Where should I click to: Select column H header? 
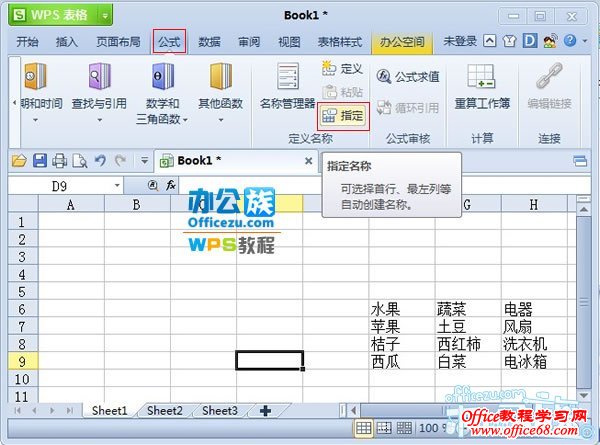coord(534,204)
